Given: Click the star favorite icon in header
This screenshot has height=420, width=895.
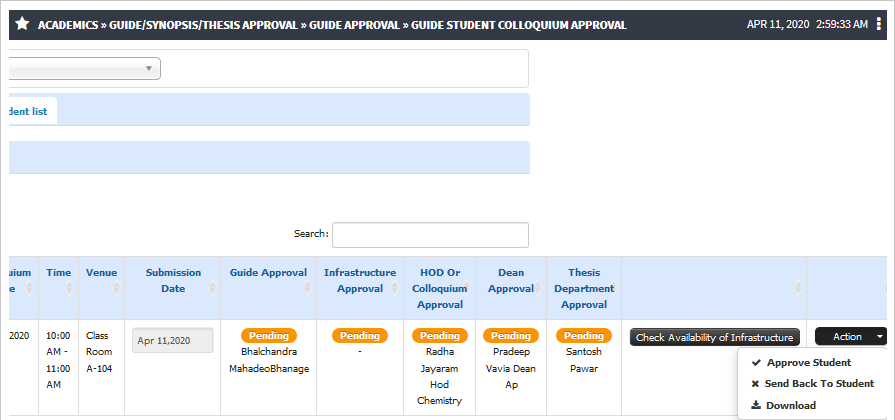Looking at the screenshot, I should pyautogui.click(x=22, y=24).
